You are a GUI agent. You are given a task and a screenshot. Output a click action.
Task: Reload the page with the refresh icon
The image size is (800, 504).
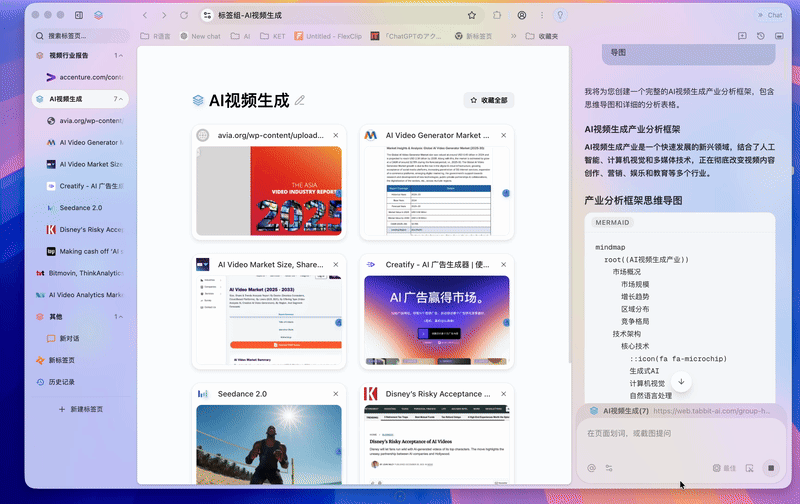pyautogui.click(x=184, y=15)
